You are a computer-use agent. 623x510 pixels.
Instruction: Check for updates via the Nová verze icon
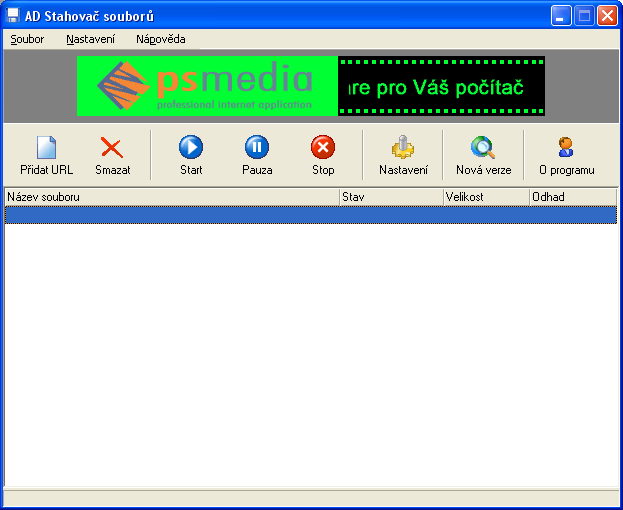point(483,147)
